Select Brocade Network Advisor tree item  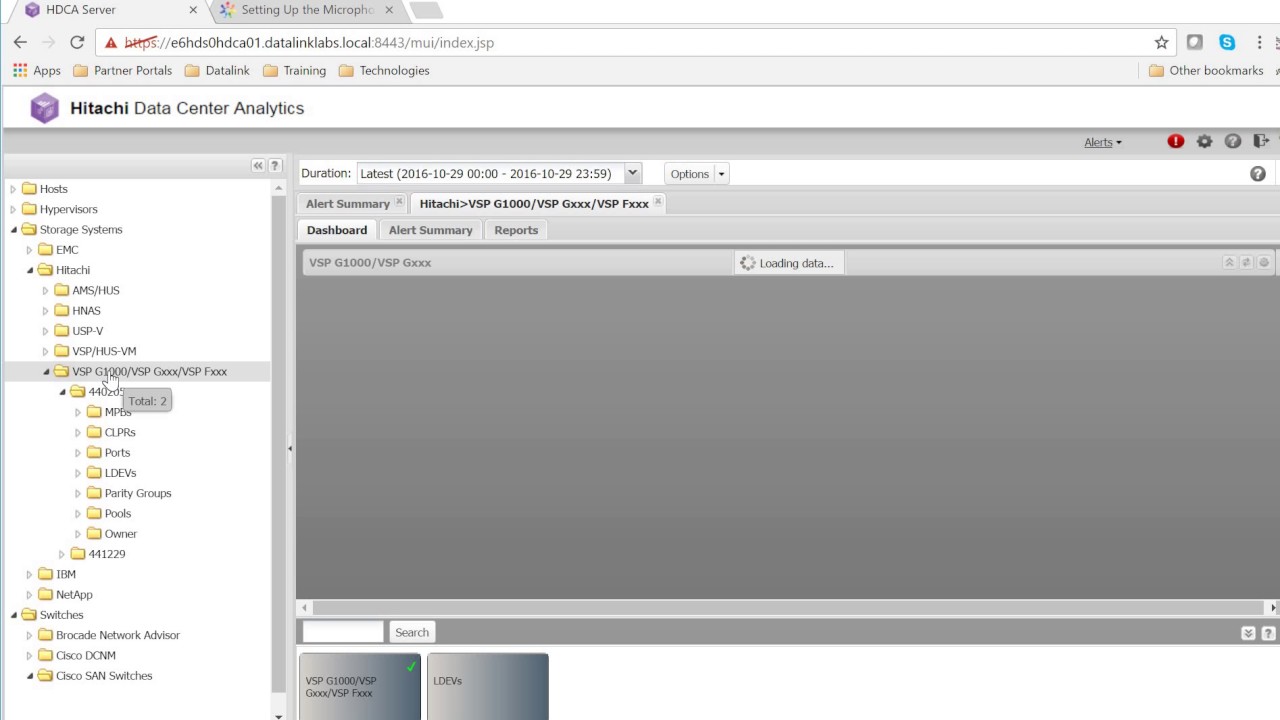(118, 635)
